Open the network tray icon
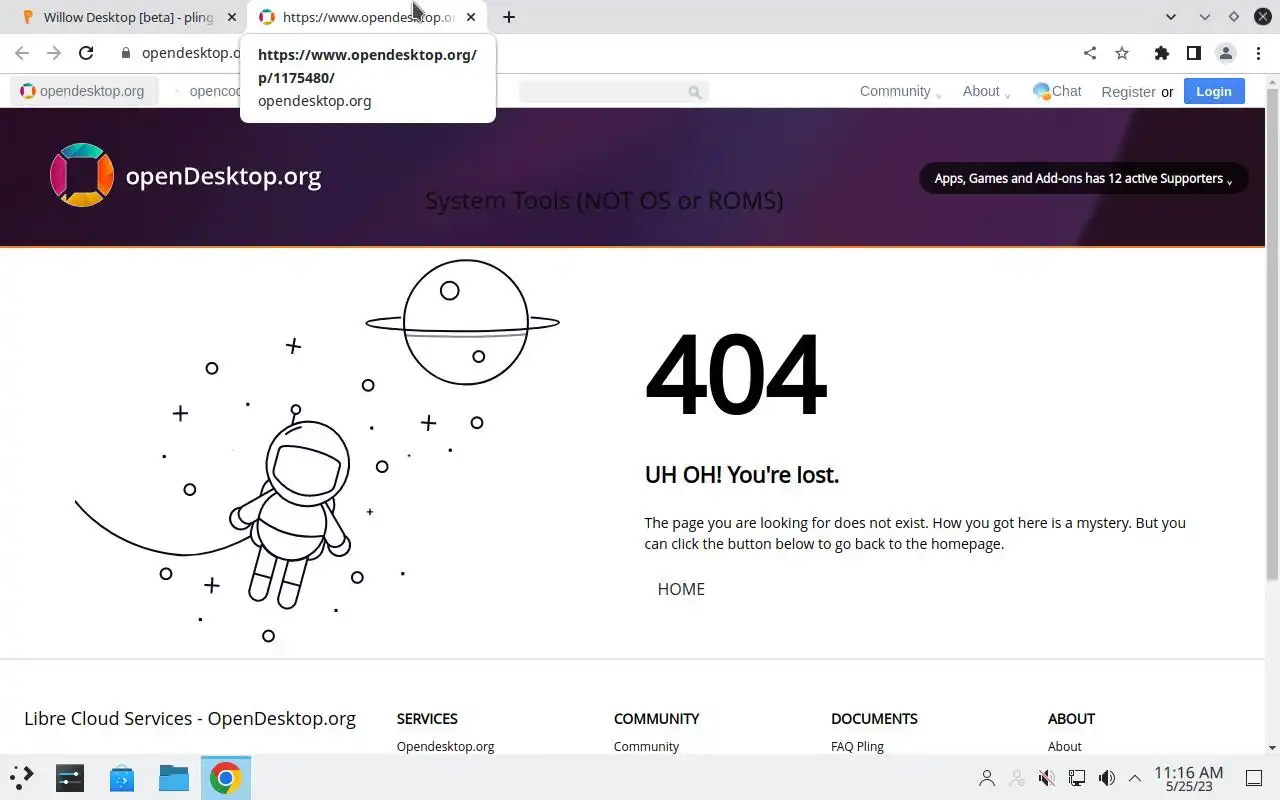 coord(1077,778)
